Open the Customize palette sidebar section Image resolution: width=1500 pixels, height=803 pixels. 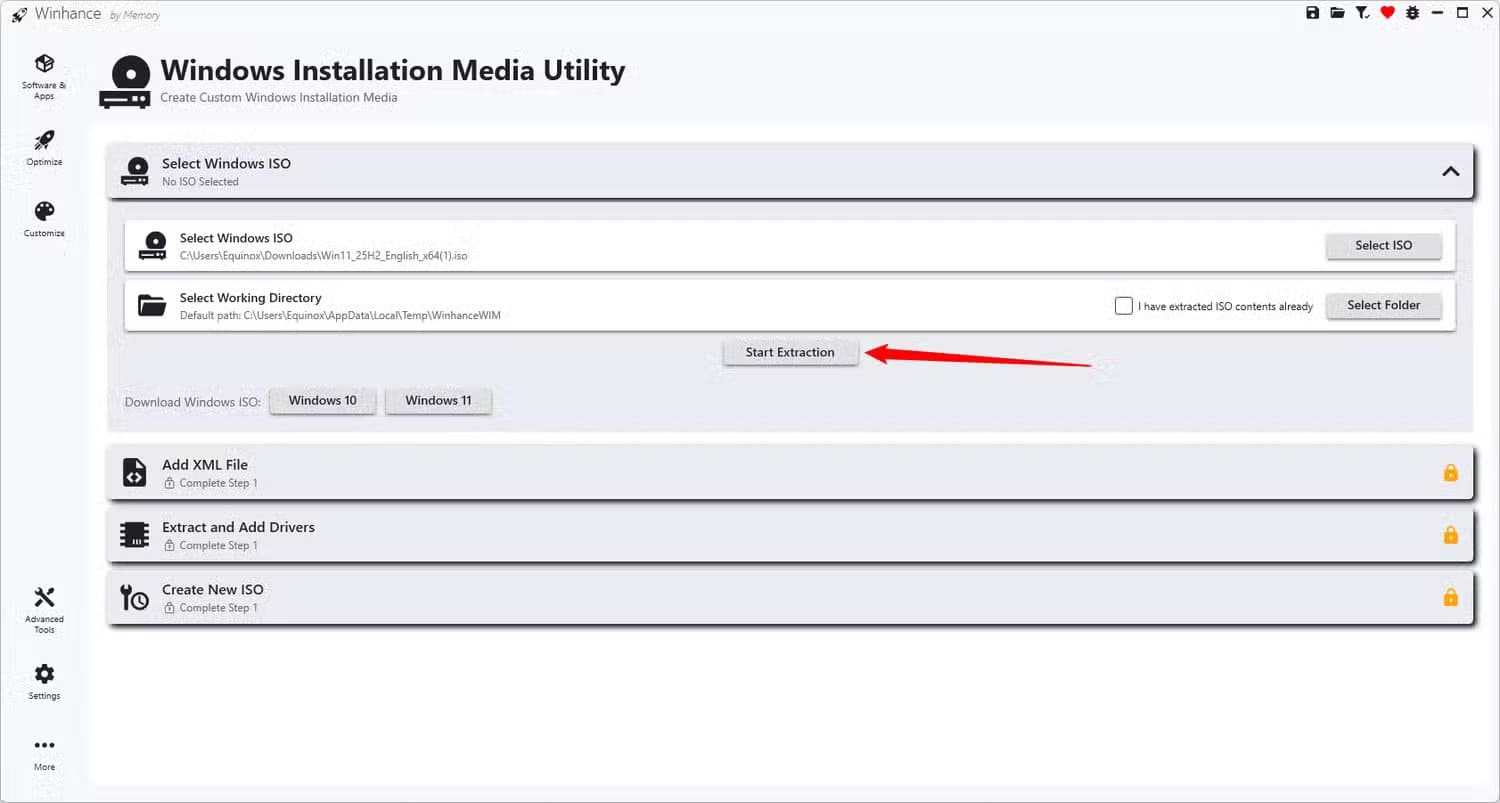(x=44, y=219)
